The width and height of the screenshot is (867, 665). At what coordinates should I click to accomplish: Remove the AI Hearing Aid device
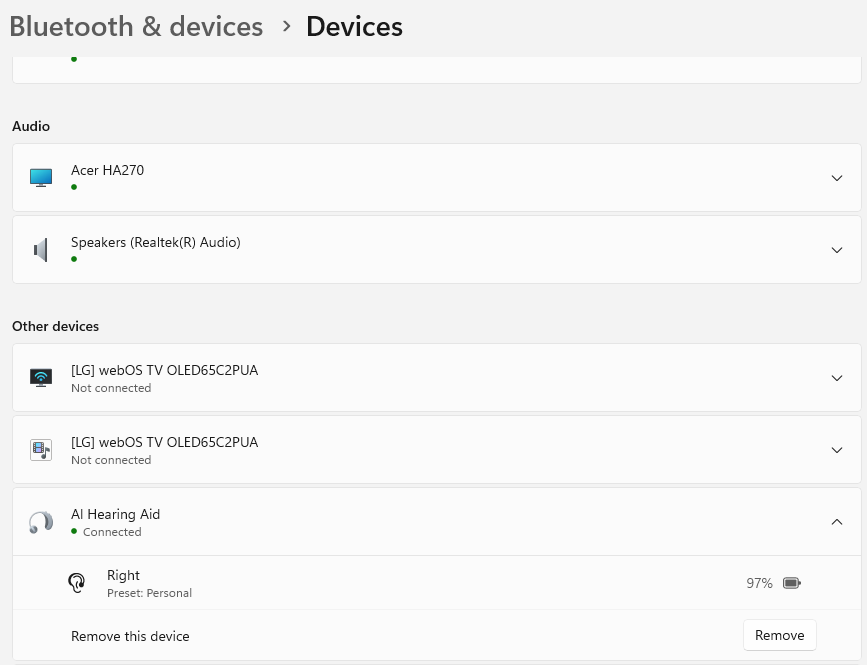[x=780, y=635]
